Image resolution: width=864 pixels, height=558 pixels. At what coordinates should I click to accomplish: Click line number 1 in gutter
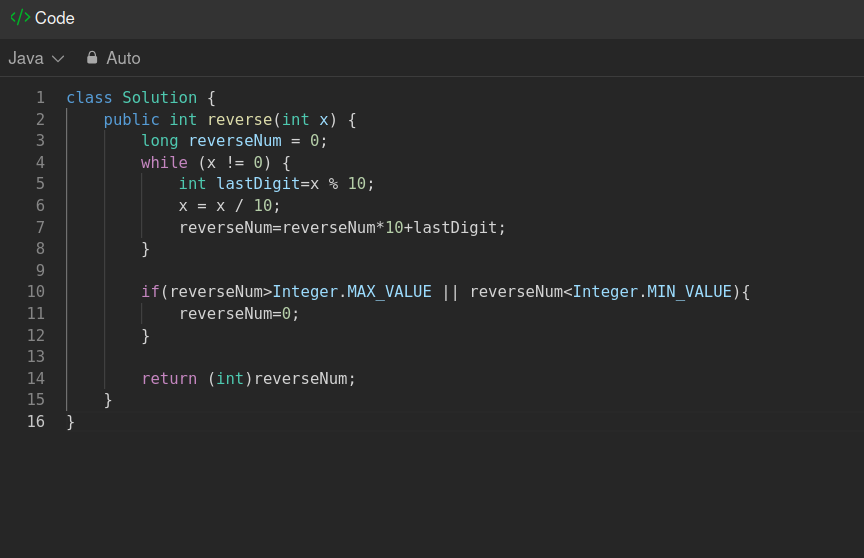click(x=40, y=97)
